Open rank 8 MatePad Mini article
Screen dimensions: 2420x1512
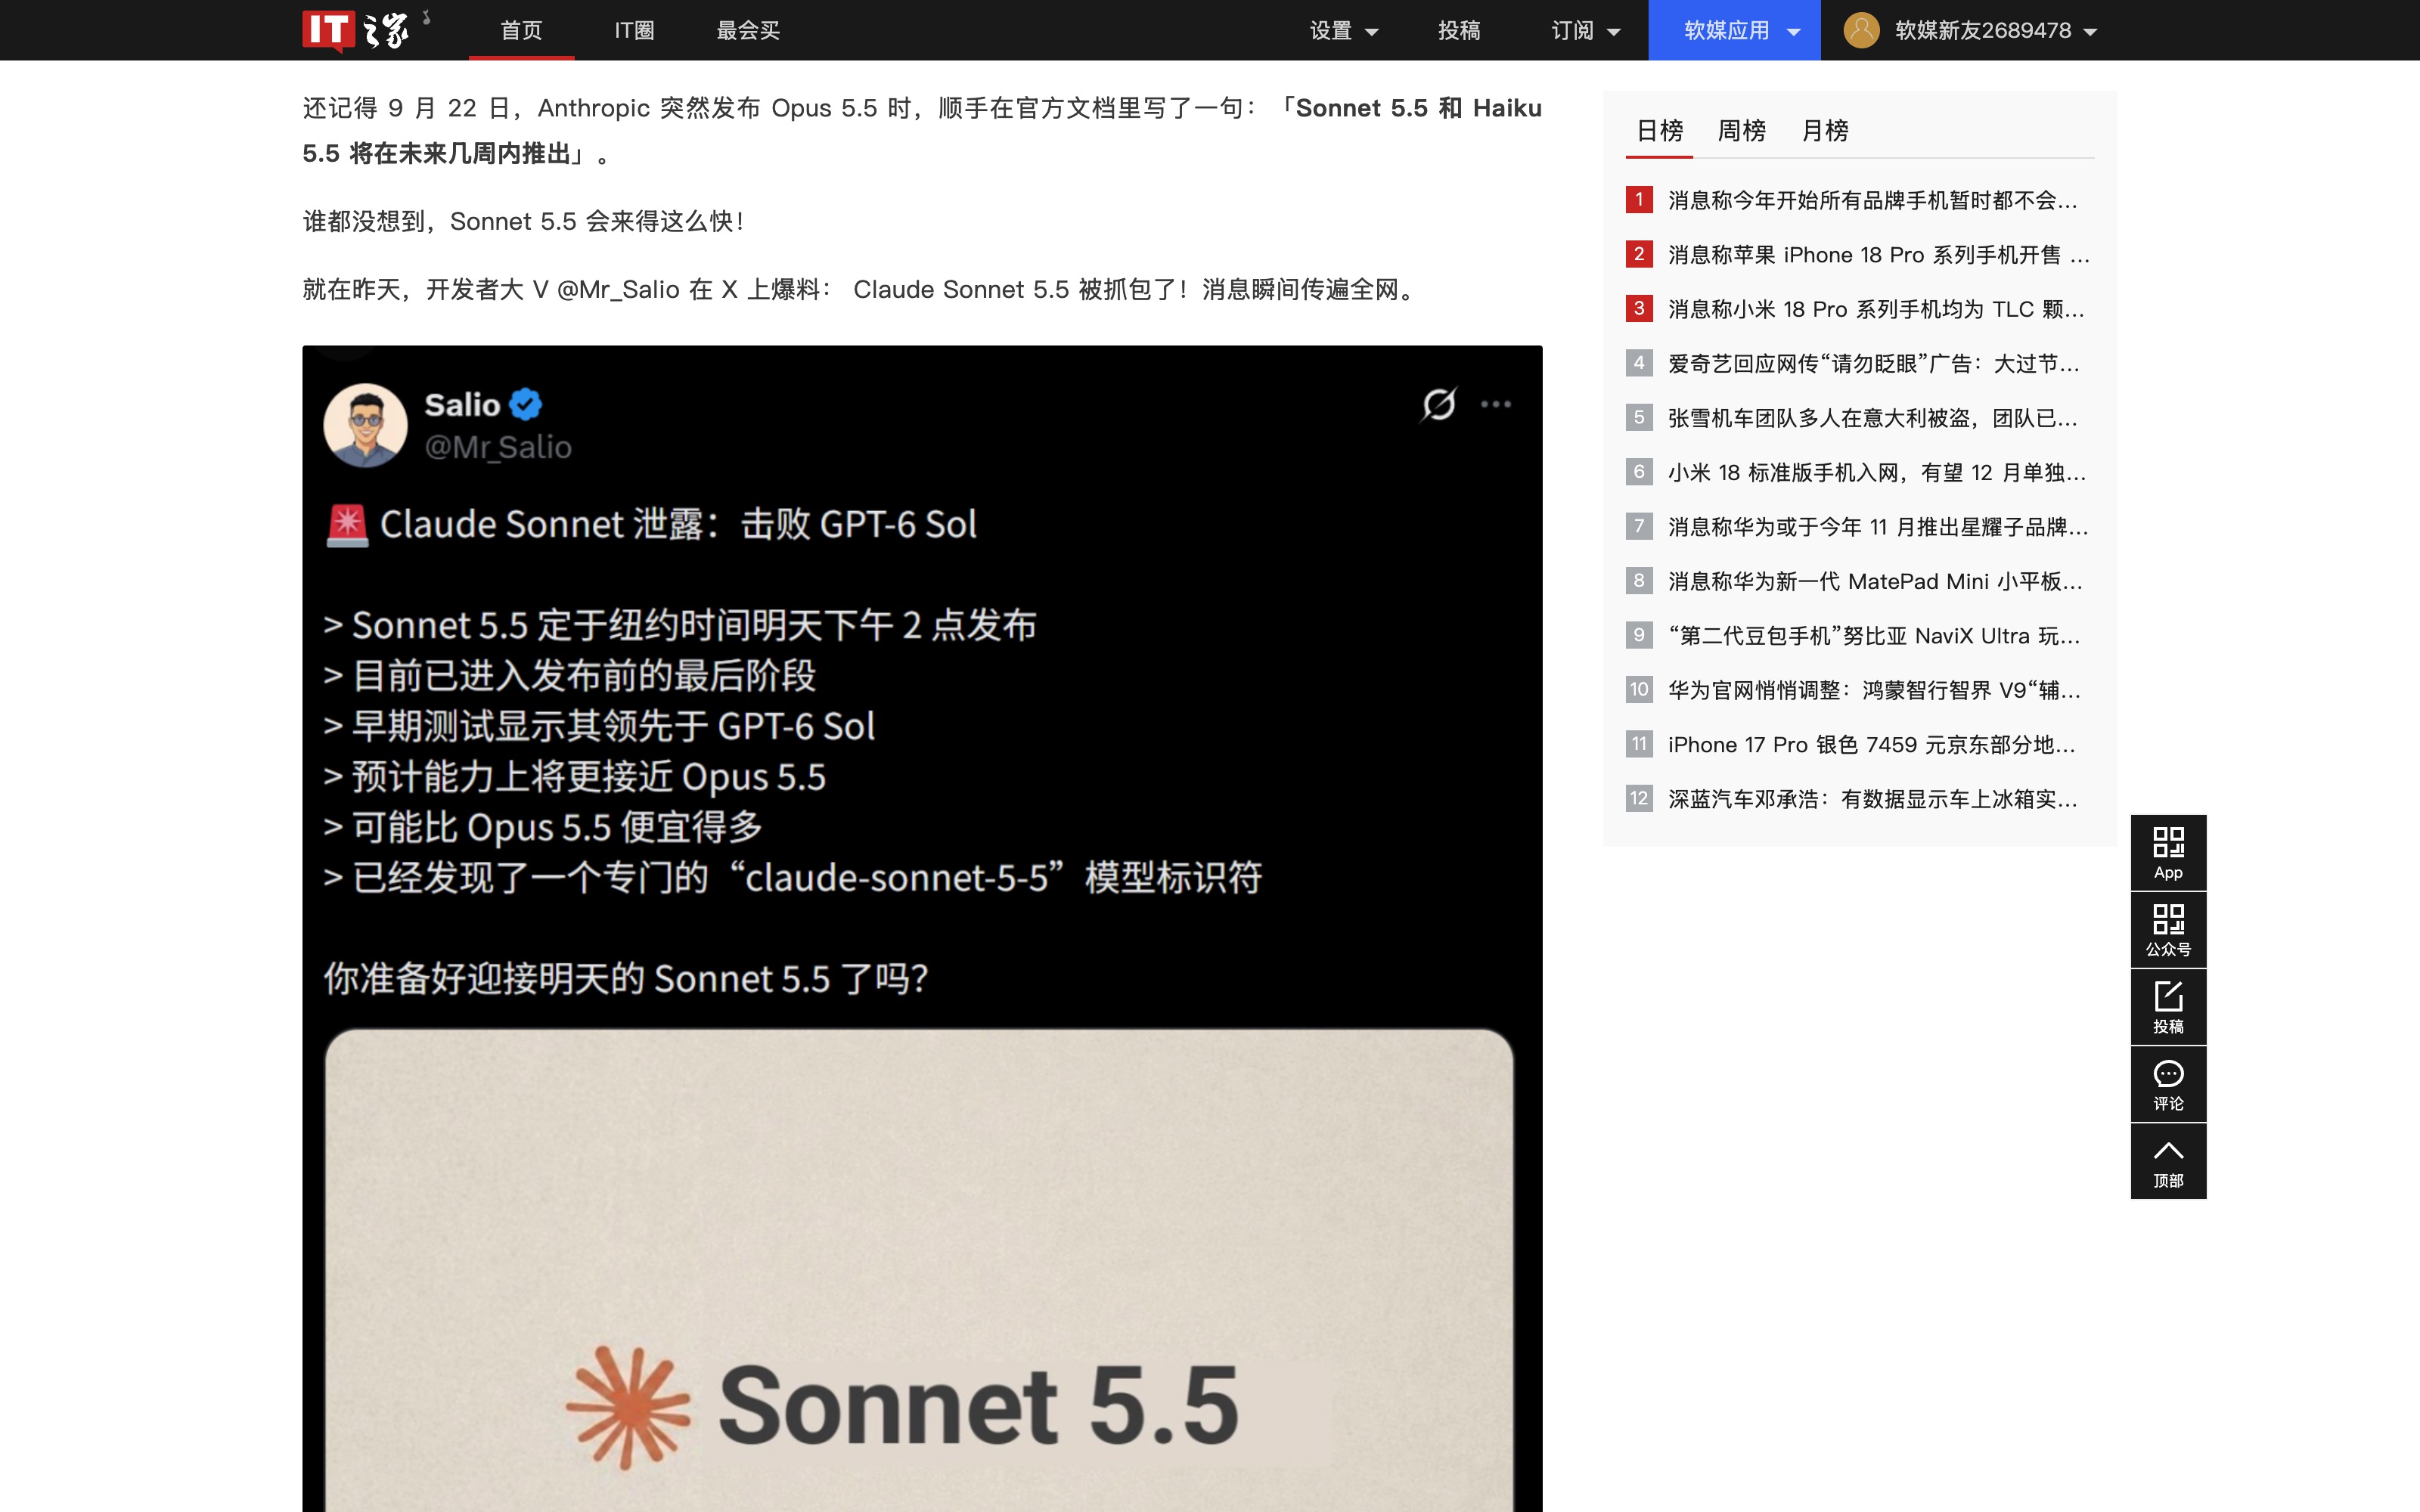pos(1875,581)
